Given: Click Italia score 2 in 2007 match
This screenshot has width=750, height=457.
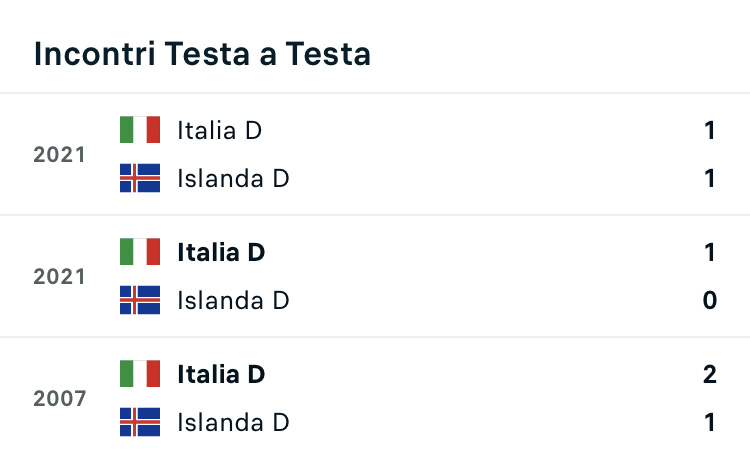Looking at the screenshot, I should tap(710, 374).
